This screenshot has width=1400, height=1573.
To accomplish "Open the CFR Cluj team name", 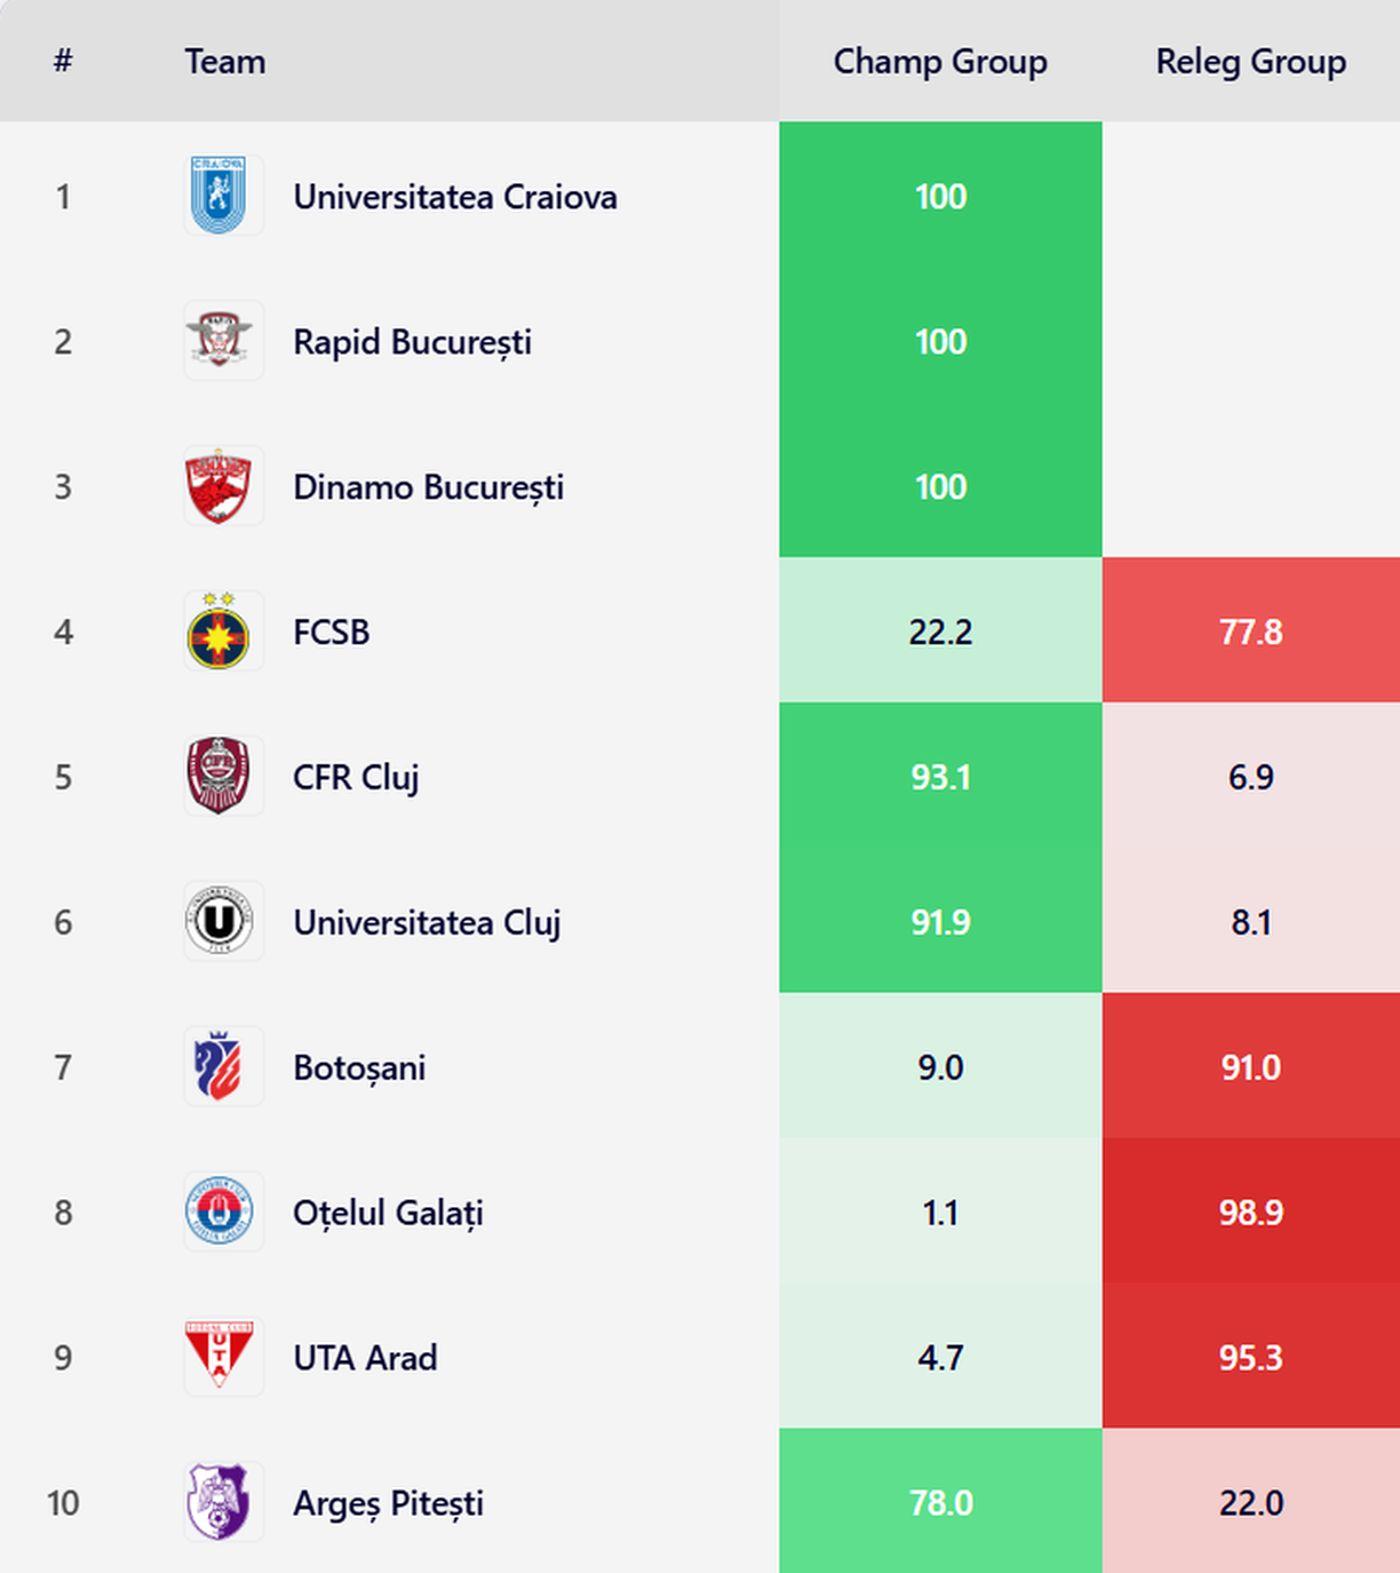I will click(x=355, y=777).
